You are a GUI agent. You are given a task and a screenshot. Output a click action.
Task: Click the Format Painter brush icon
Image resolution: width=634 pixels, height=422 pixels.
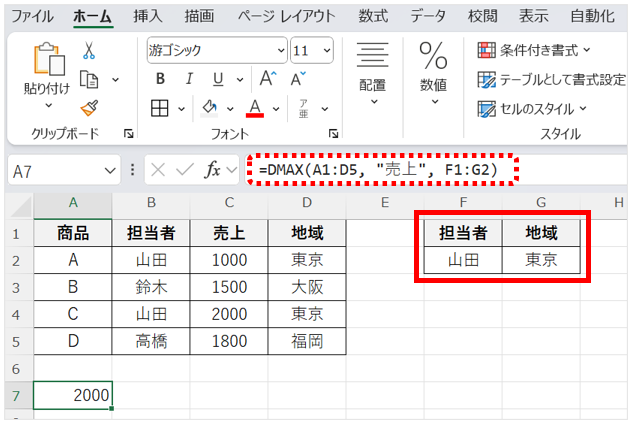[89, 108]
